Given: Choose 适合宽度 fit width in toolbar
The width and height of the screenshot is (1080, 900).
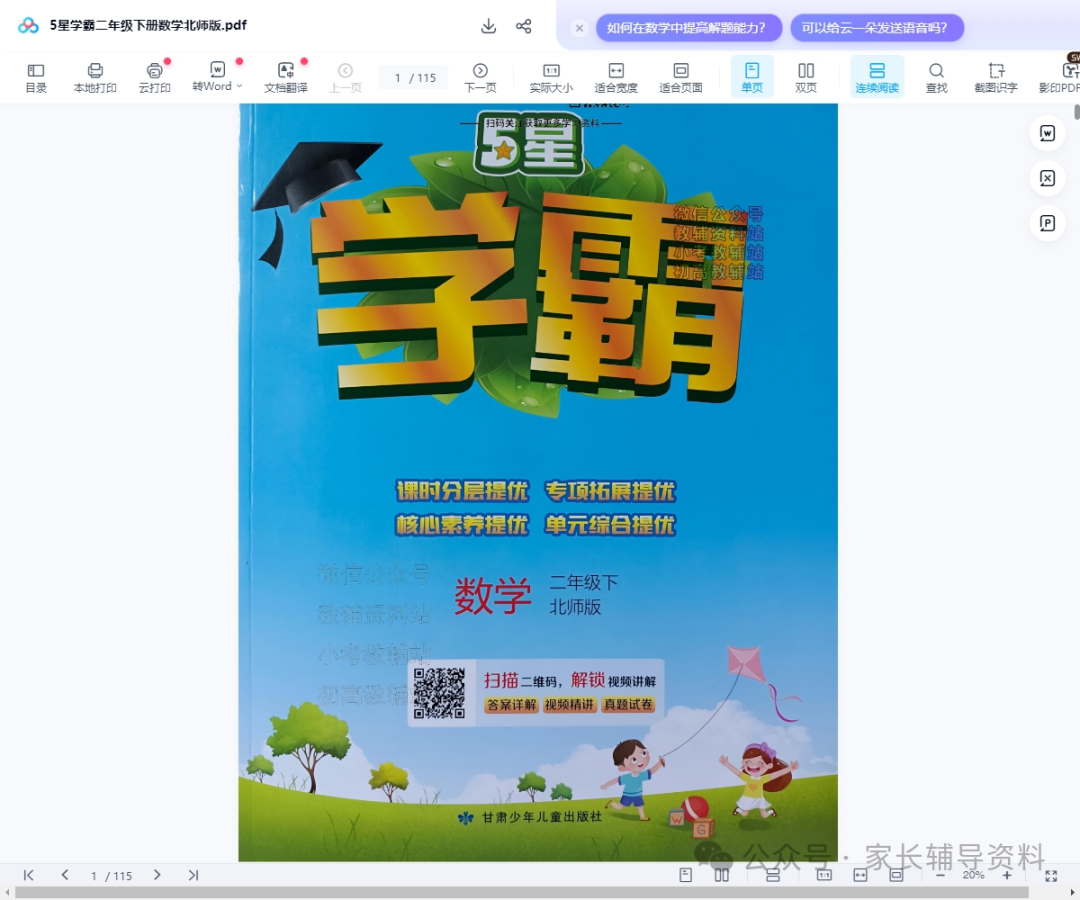Looking at the screenshot, I should [x=616, y=78].
